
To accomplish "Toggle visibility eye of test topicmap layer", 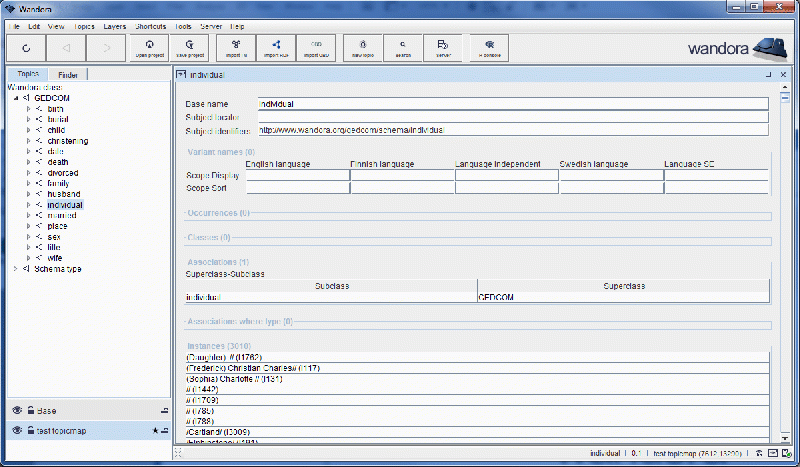I will click(17, 430).
